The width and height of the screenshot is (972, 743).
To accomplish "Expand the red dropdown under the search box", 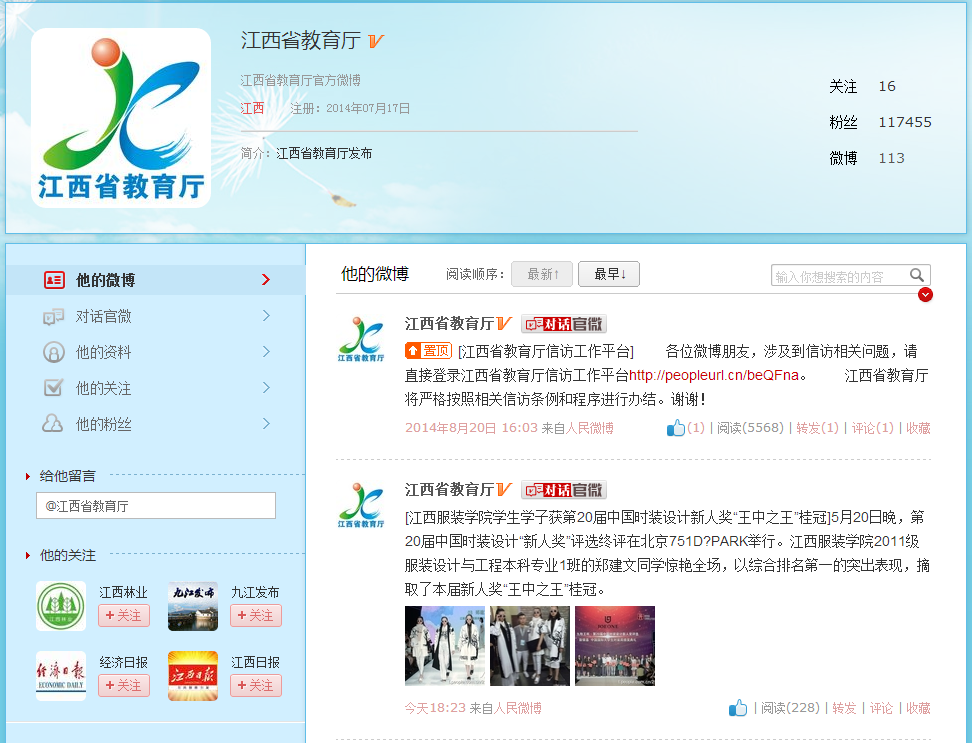I will click(925, 295).
